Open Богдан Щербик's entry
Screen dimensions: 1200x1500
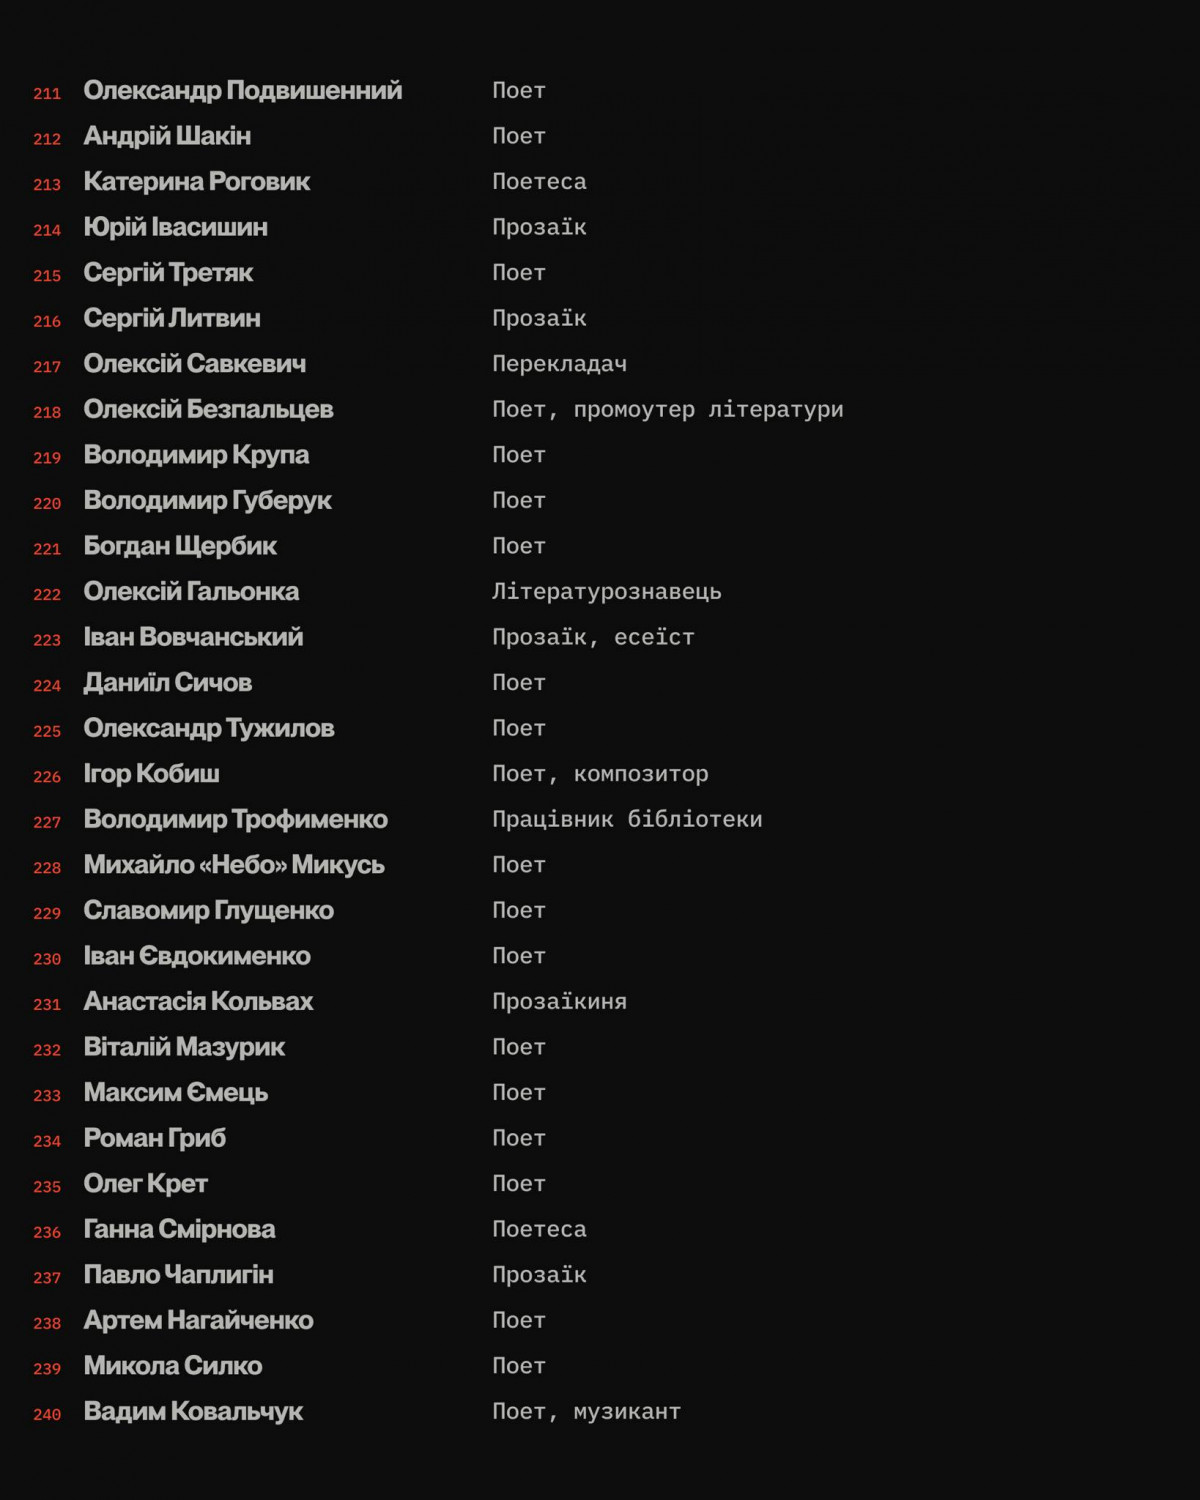180,546
